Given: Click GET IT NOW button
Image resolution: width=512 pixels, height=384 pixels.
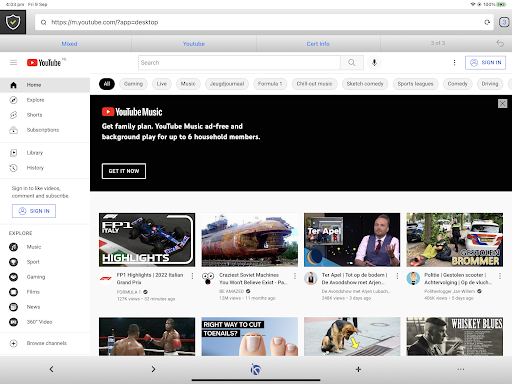Looking at the screenshot, I should click(x=124, y=171).
